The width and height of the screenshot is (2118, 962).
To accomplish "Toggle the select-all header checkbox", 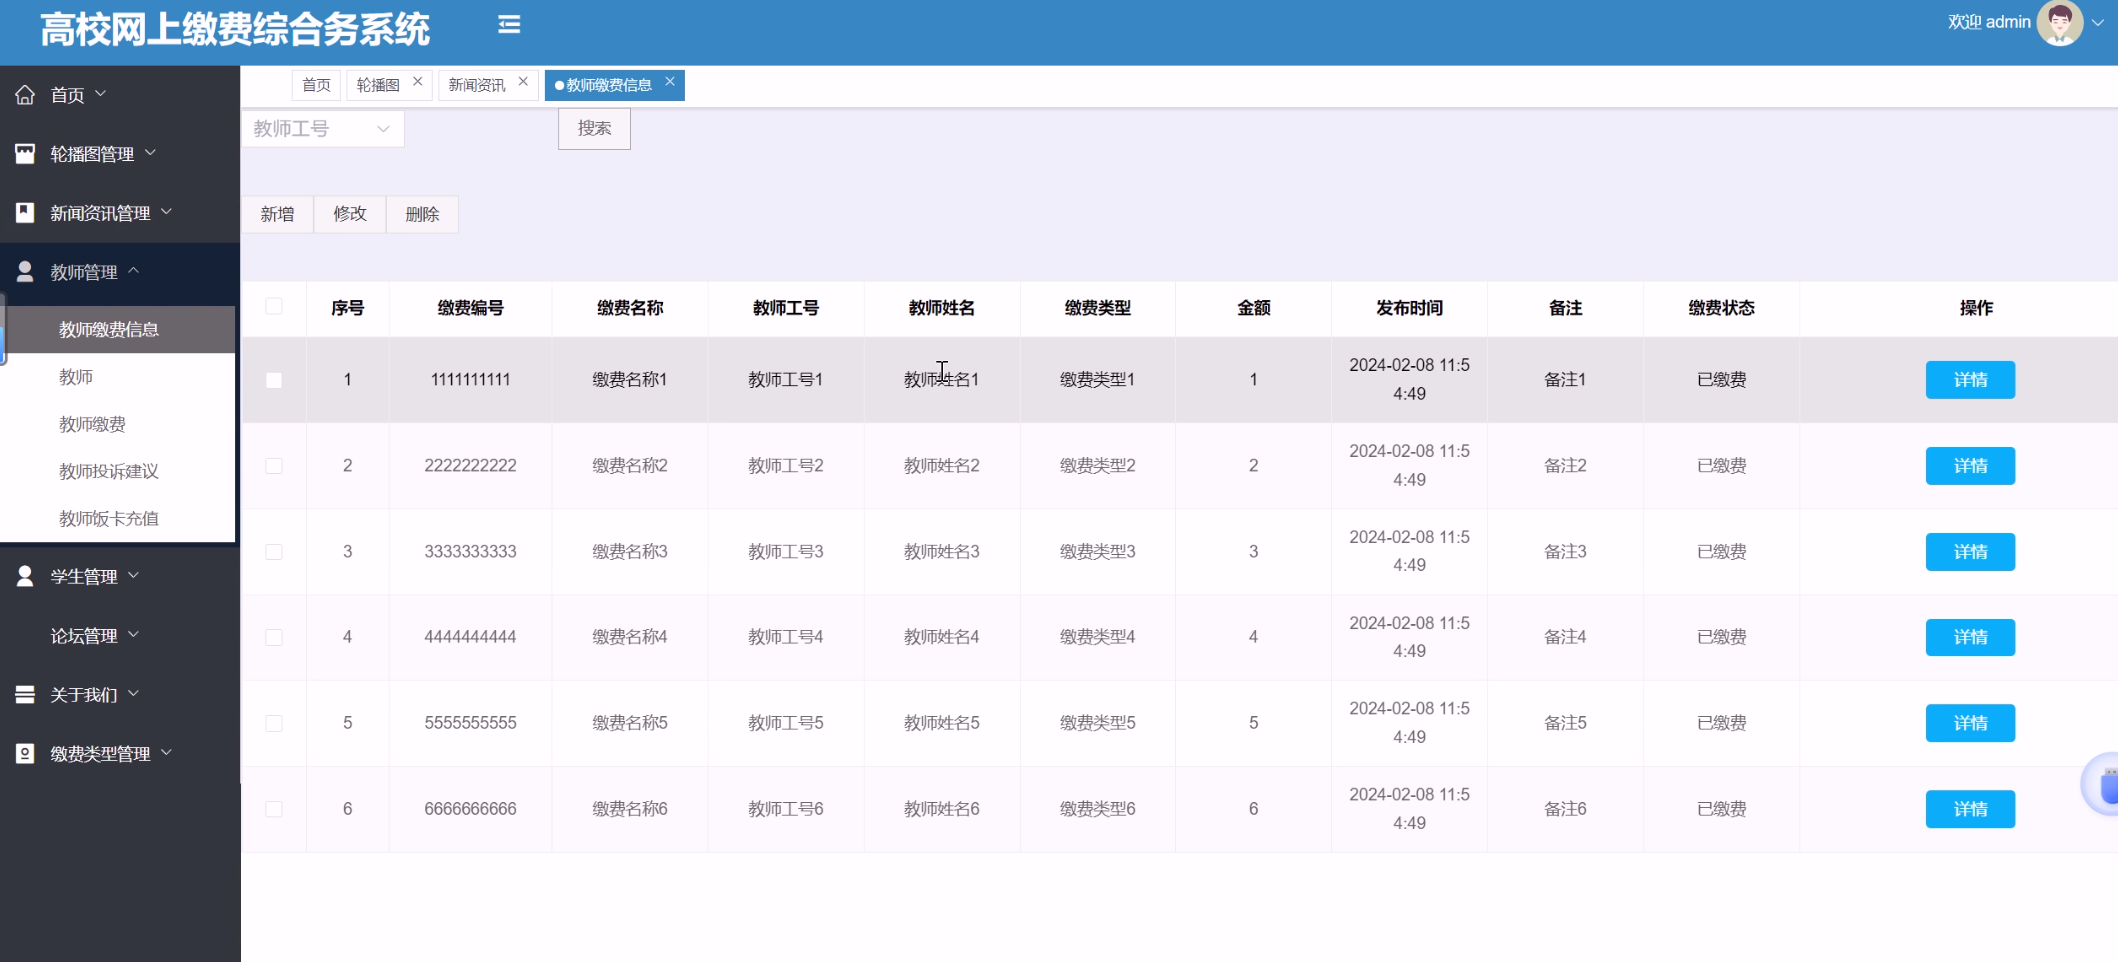I will point(274,306).
